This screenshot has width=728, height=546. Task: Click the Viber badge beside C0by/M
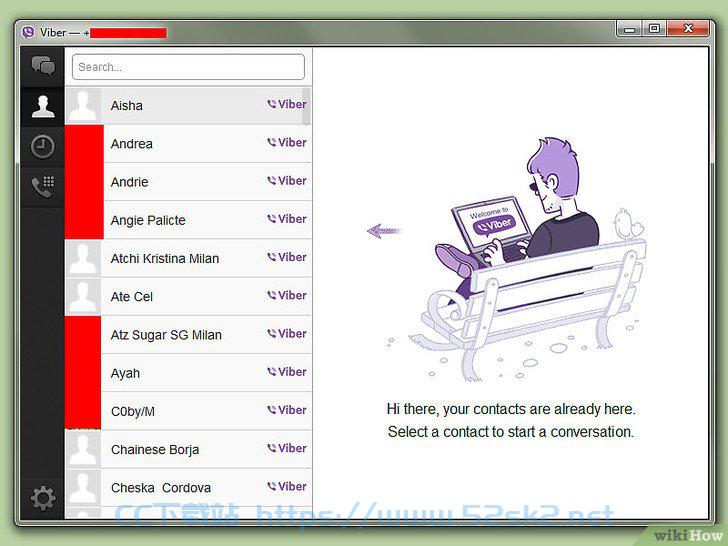pyautogui.click(x=286, y=410)
